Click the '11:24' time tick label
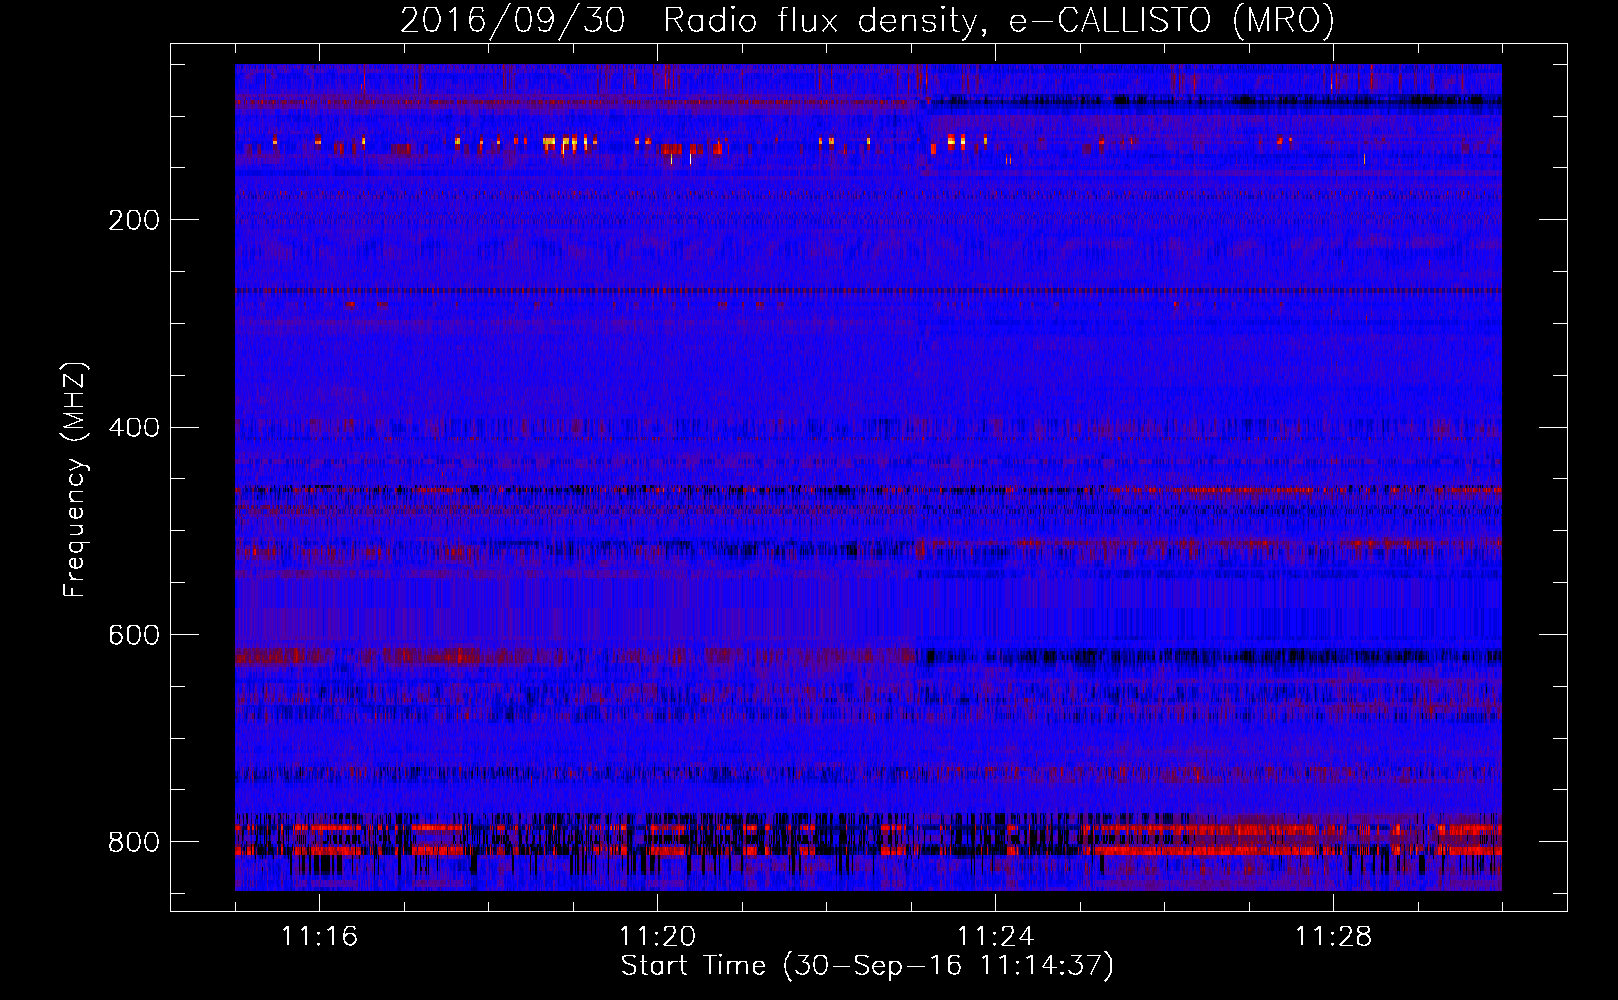 [995, 937]
